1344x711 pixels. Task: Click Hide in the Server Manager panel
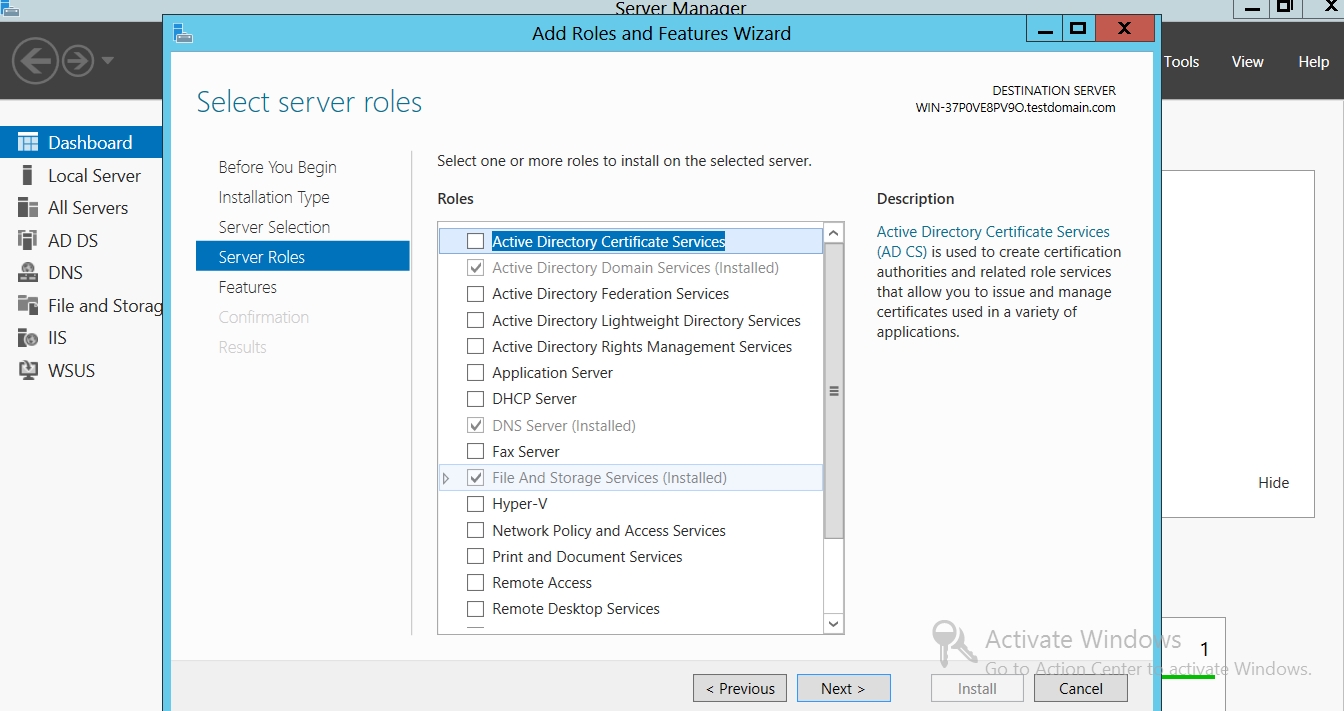coord(1273,482)
